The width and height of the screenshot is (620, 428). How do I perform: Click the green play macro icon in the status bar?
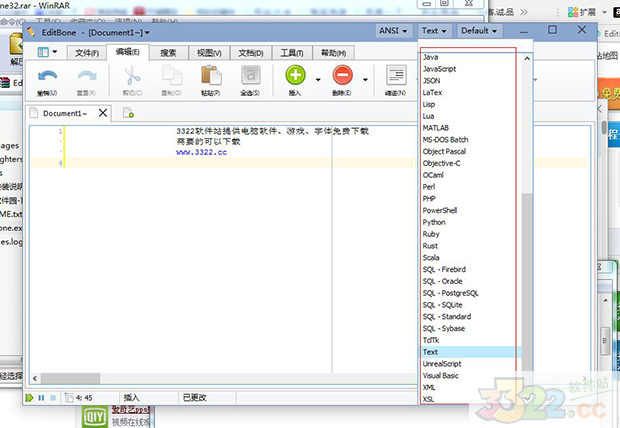pyautogui.click(x=29, y=398)
